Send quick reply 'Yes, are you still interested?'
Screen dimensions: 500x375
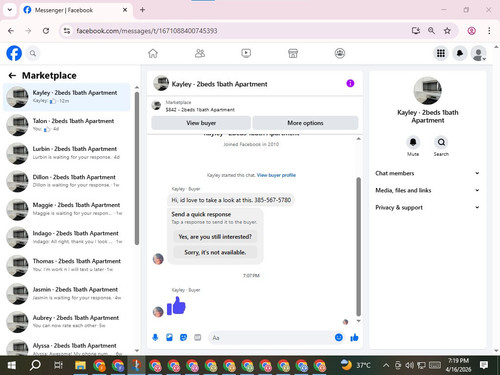point(215,237)
